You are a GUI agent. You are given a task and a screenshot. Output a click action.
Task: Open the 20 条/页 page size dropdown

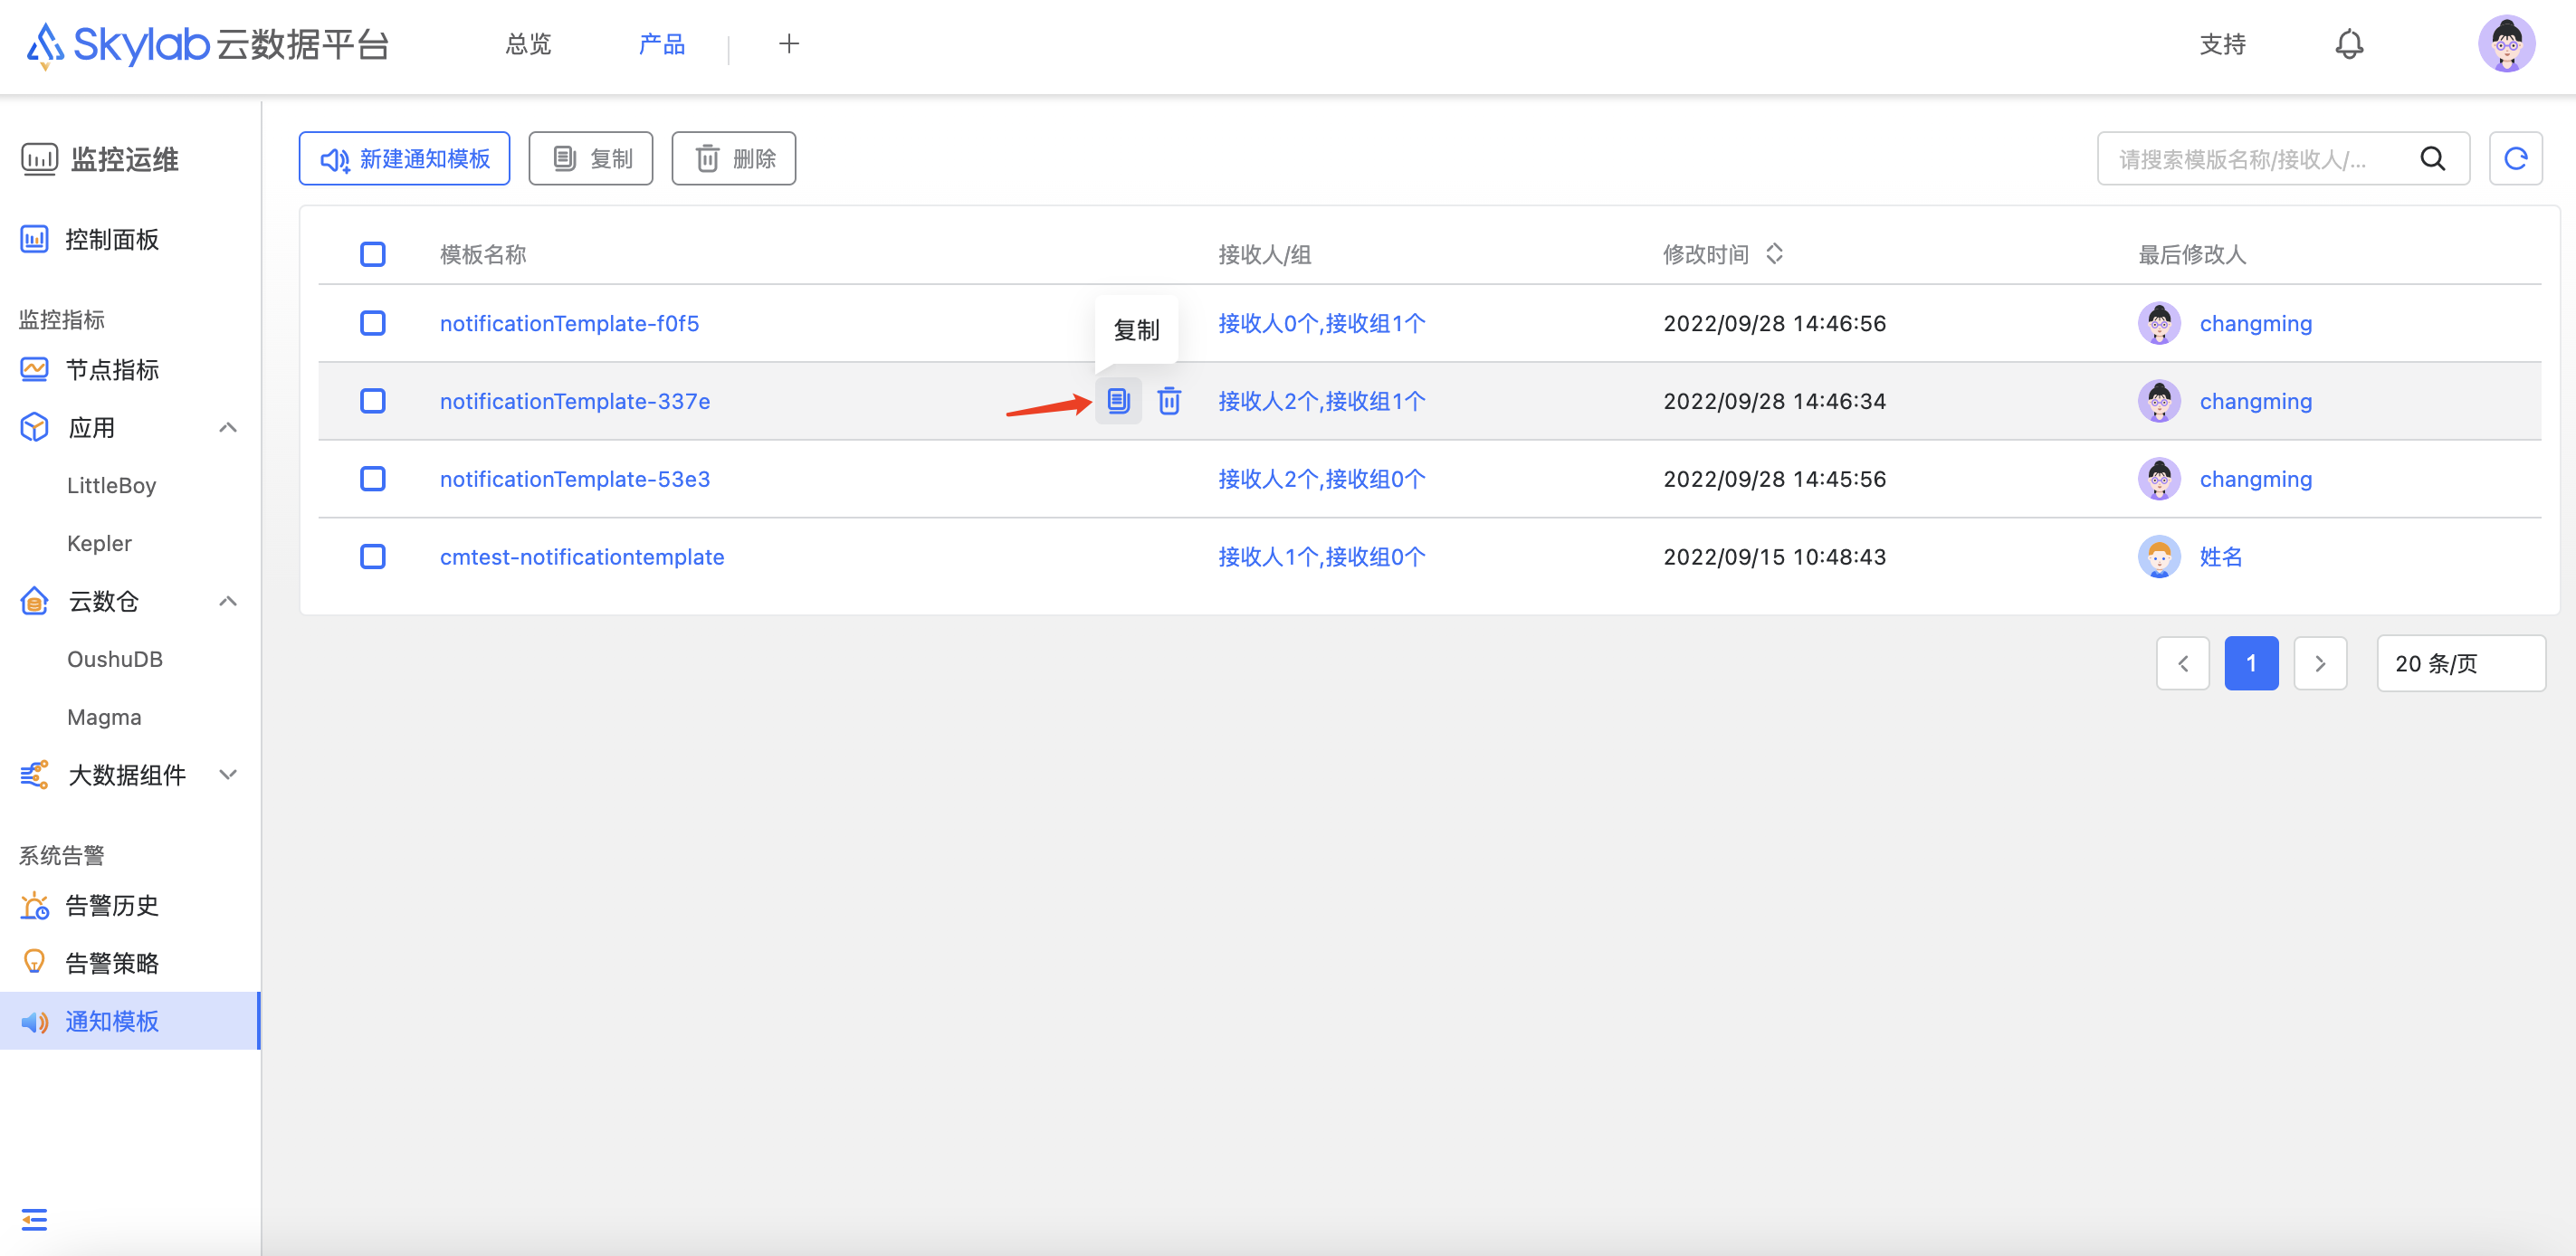[2460, 663]
